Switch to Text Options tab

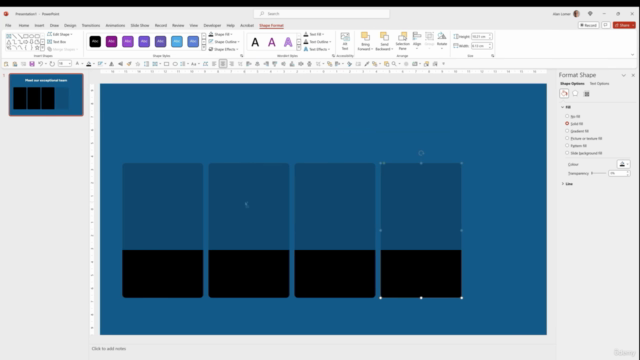tap(599, 84)
